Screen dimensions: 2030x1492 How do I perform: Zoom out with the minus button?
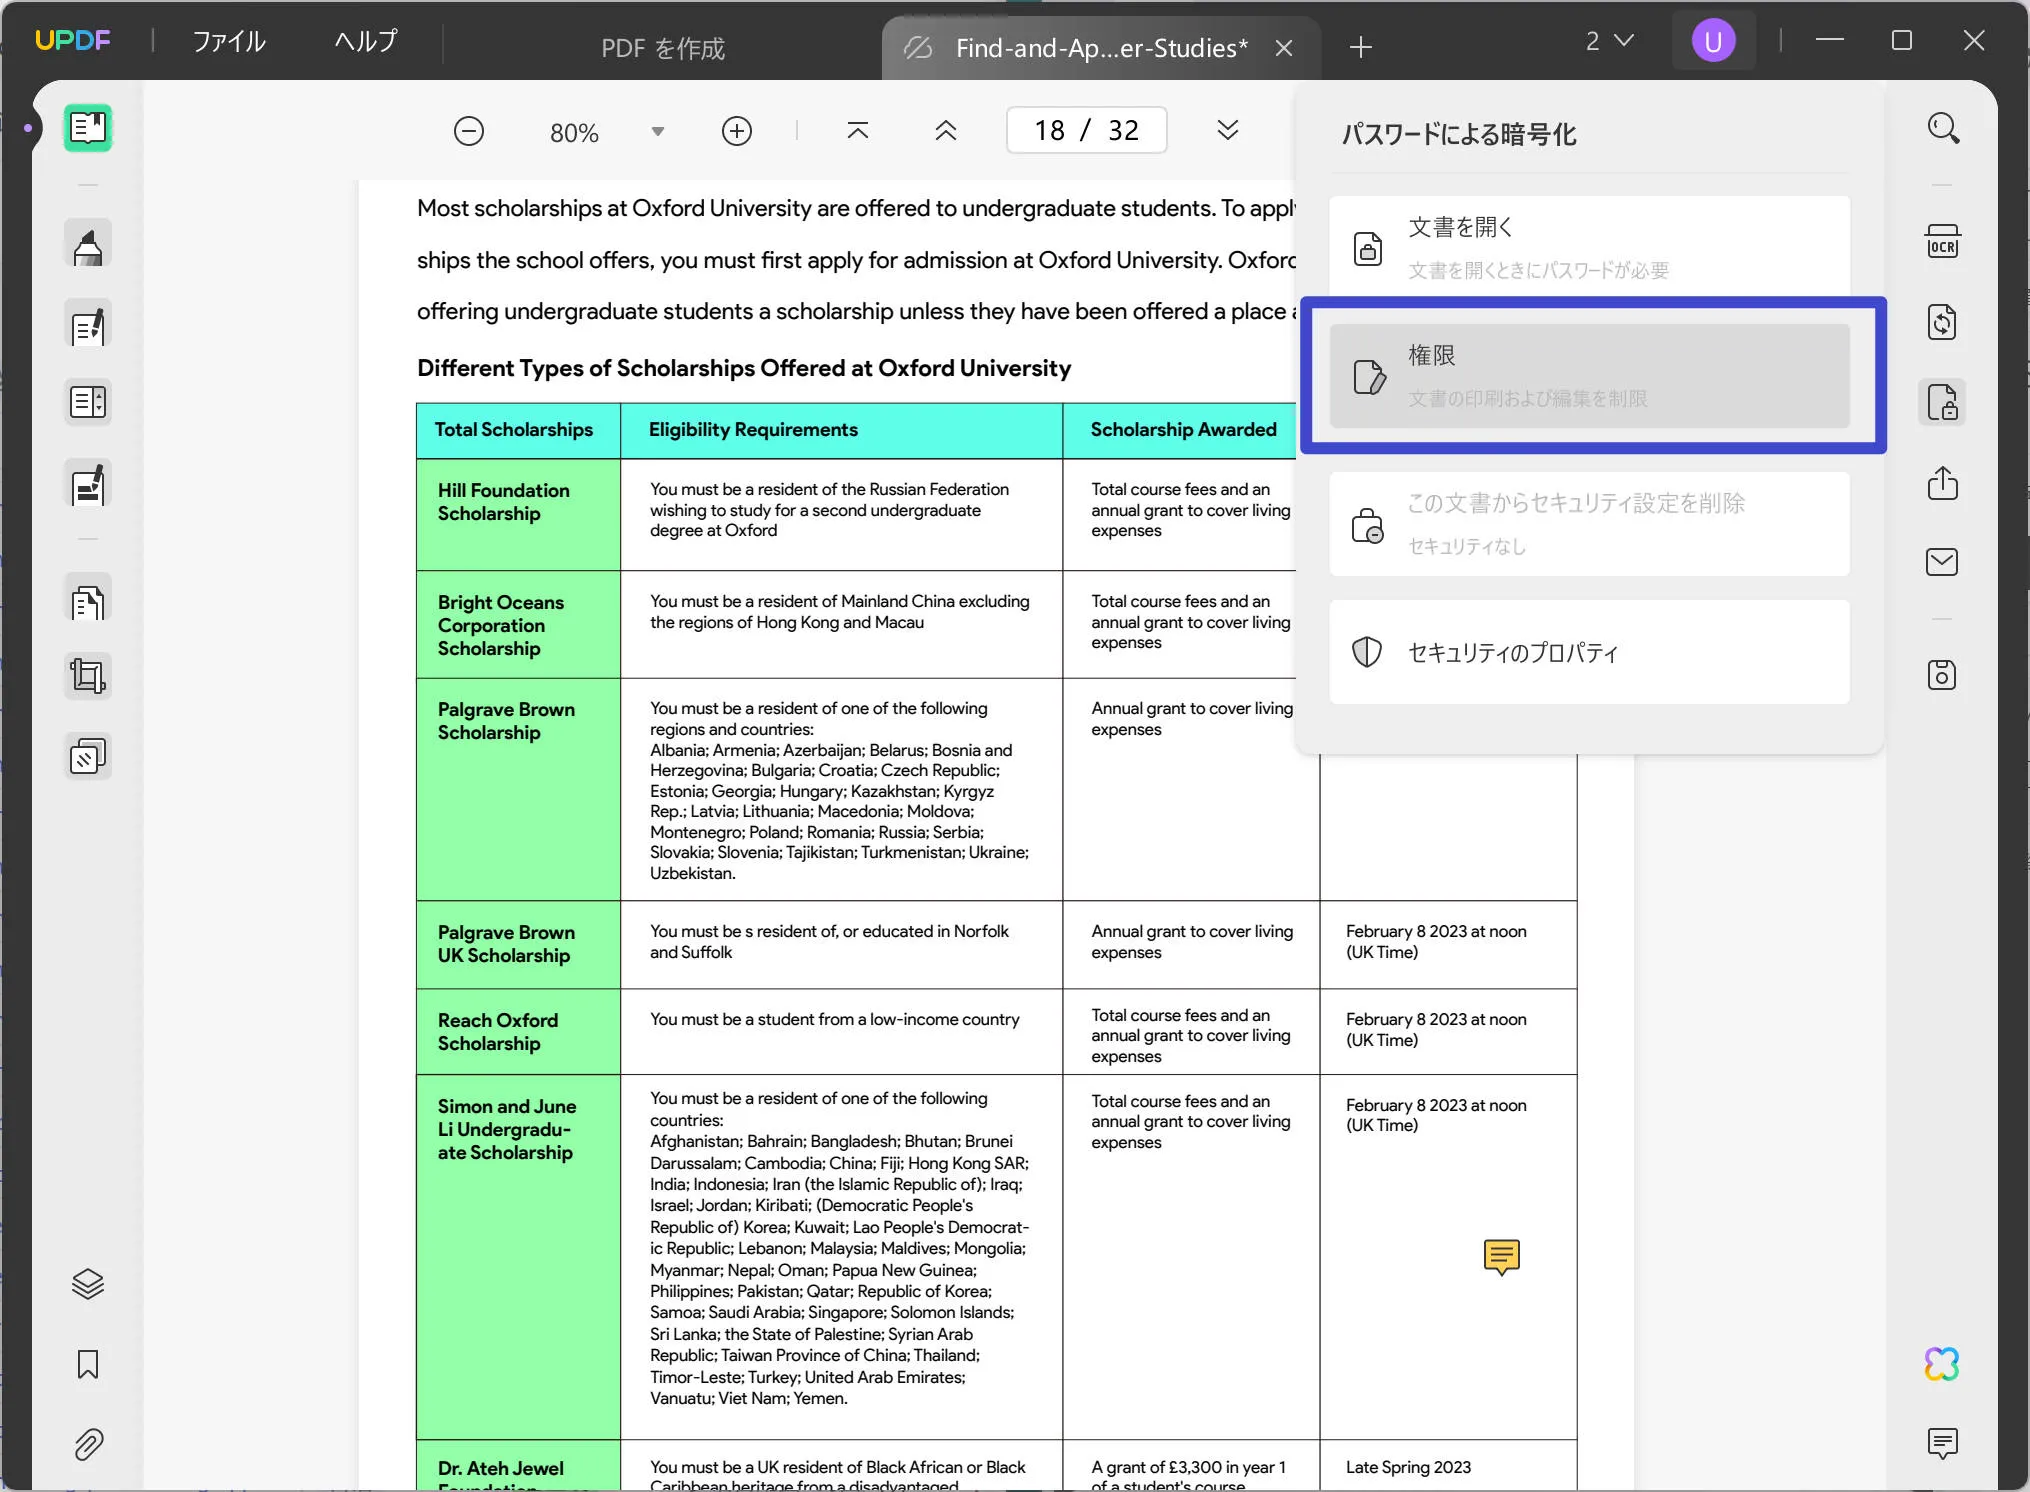coord(469,131)
